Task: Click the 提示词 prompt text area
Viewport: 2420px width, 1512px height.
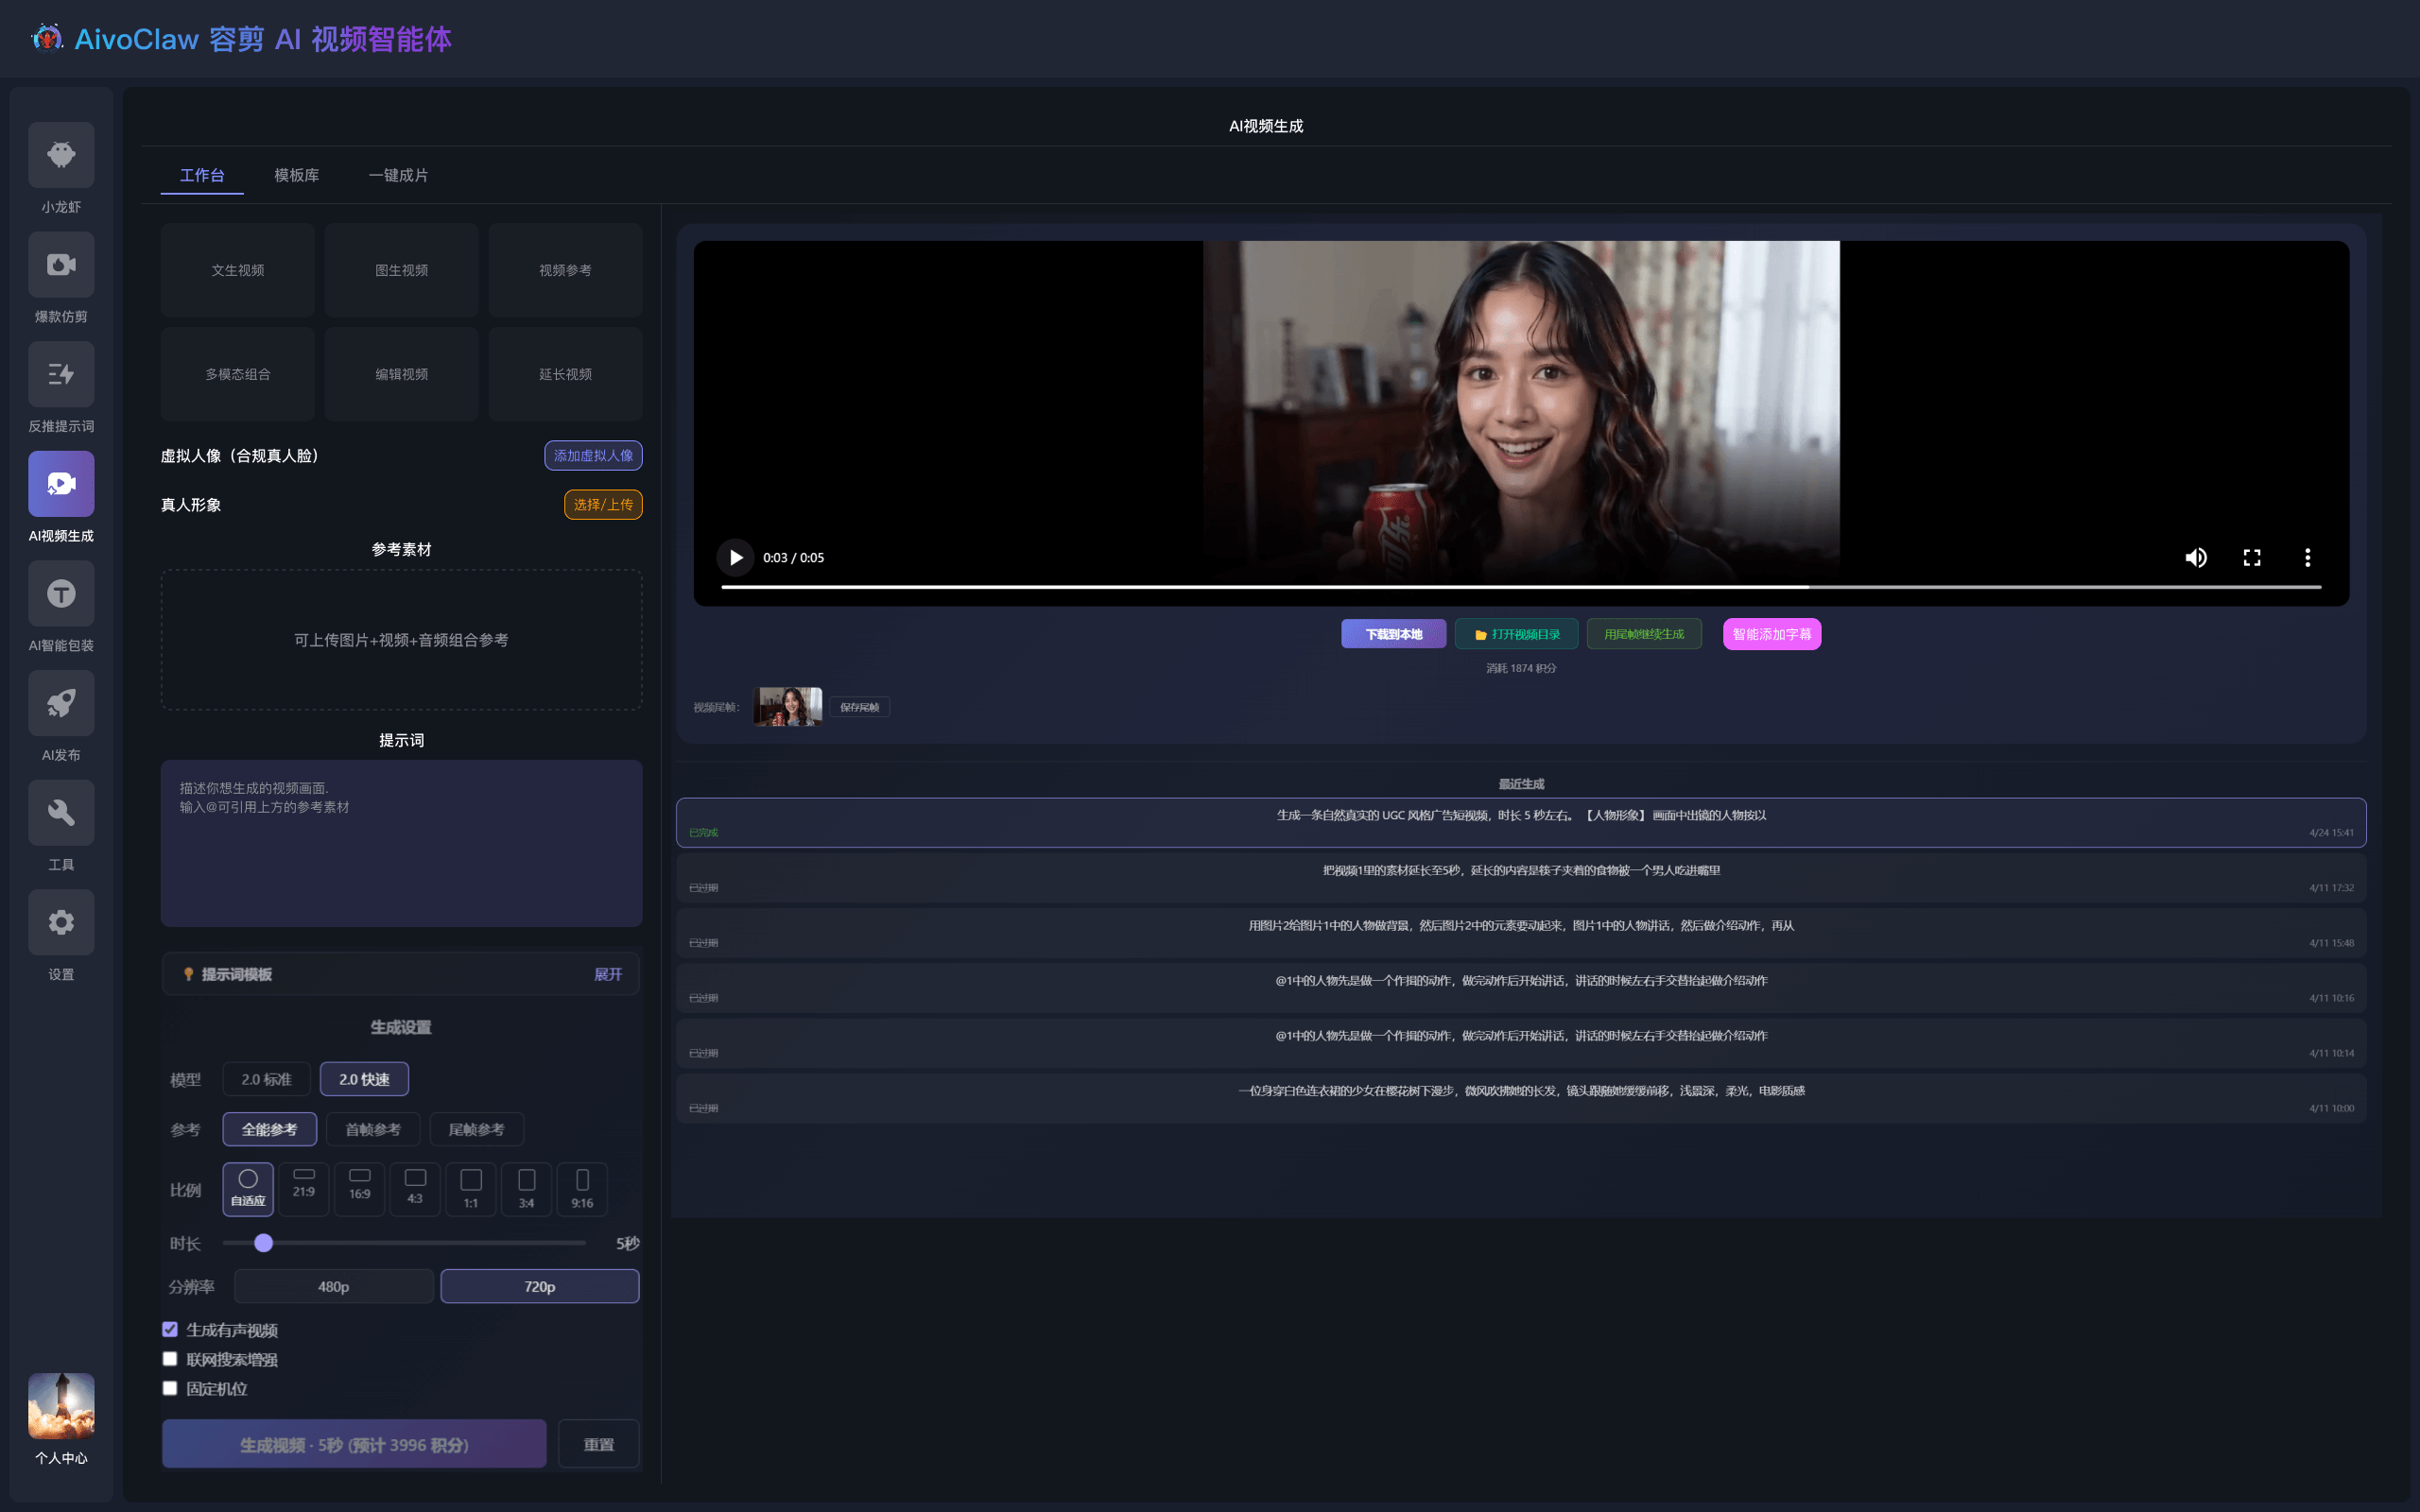Action: [x=401, y=843]
